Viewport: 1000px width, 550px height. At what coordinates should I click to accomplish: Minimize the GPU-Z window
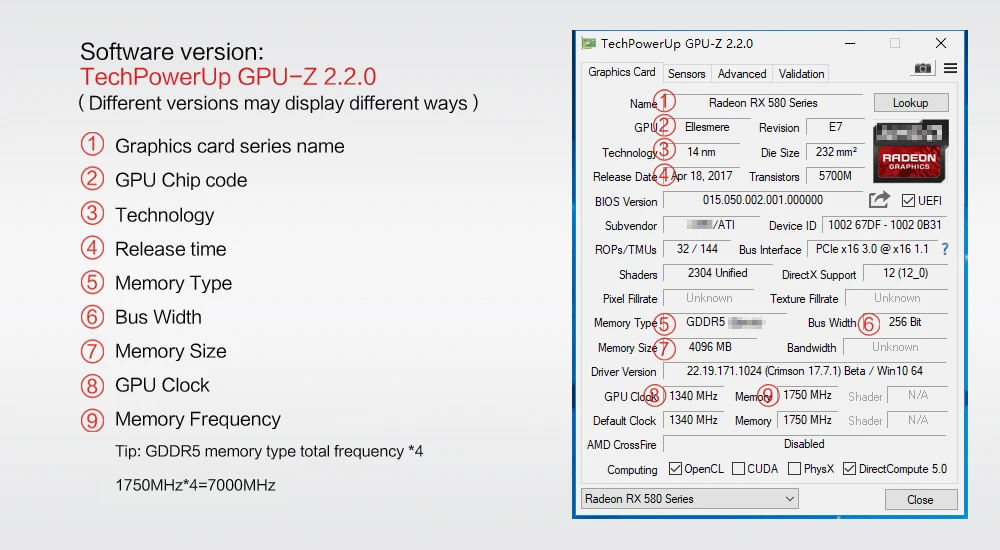(849, 44)
